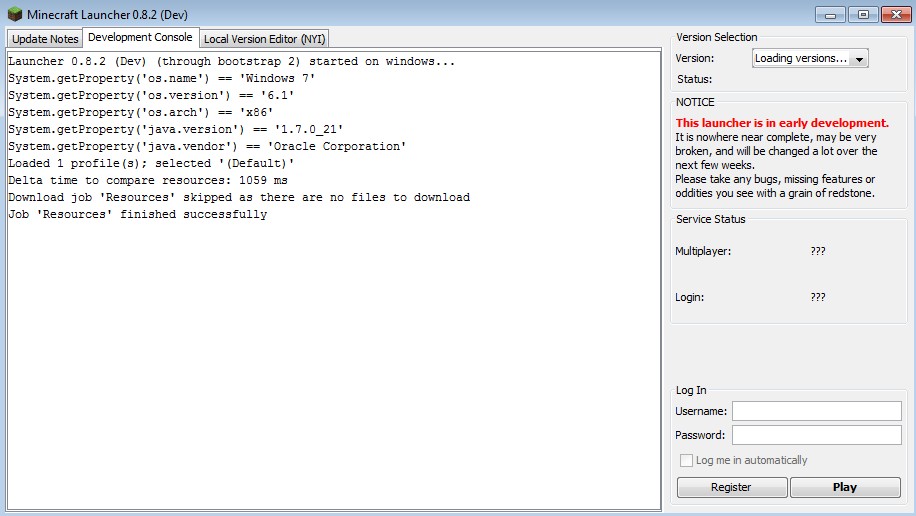The image size is (916, 516).
Task: Click the Multiplayer service status label
Action: click(x=703, y=251)
